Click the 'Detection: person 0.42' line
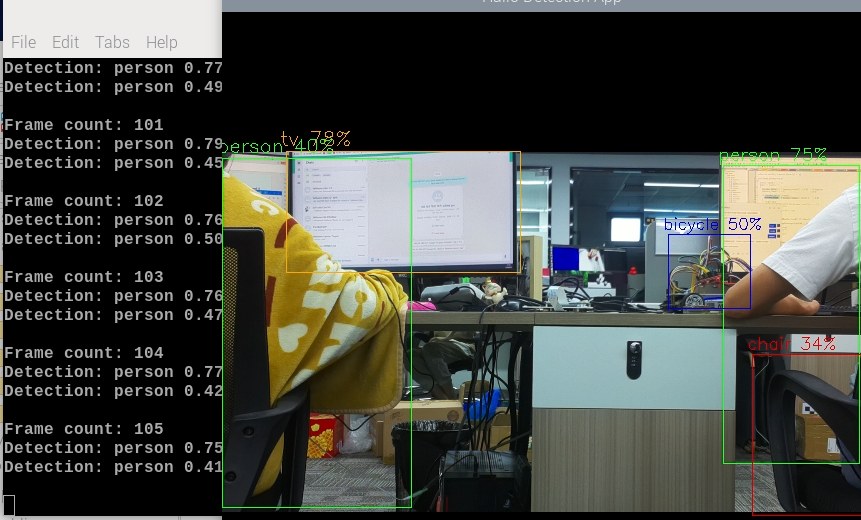 (113, 392)
